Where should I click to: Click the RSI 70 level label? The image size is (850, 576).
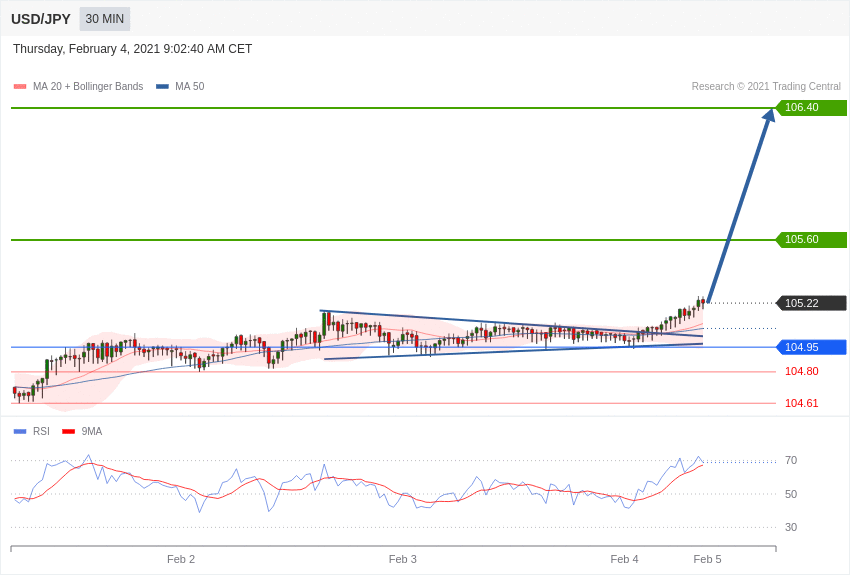click(x=791, y=461)
